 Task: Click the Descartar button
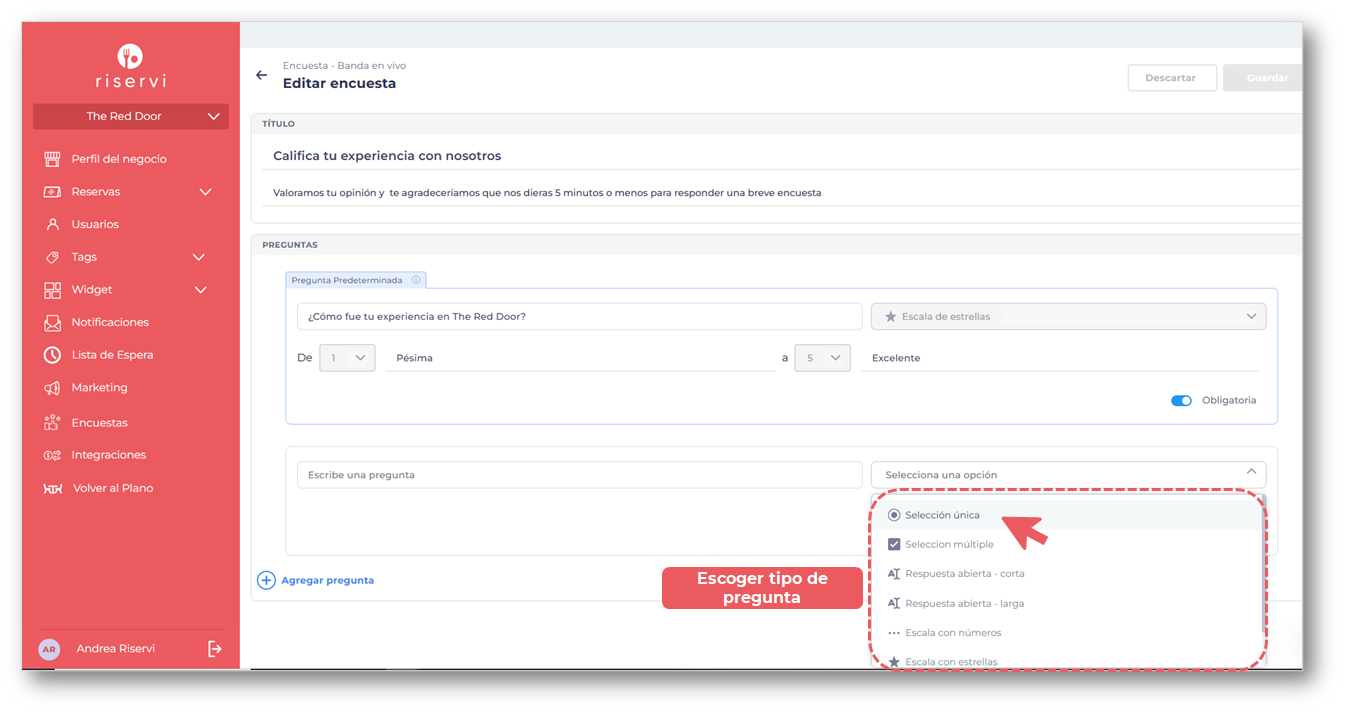click(x=1171, y=78)
